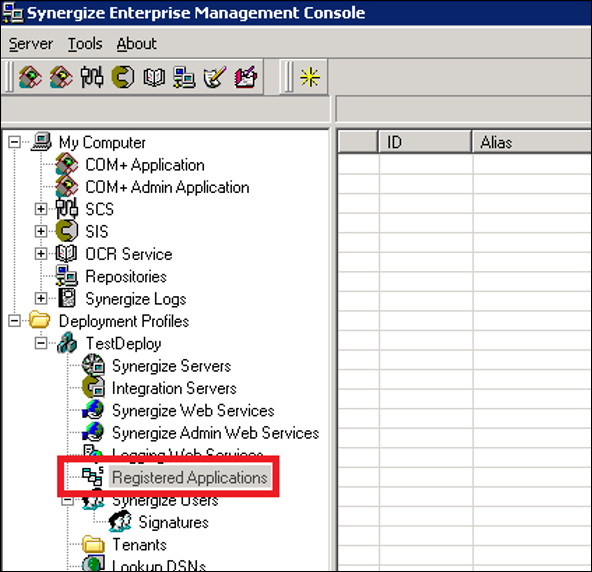Click the SIS toolbar icon

point(123,77)
